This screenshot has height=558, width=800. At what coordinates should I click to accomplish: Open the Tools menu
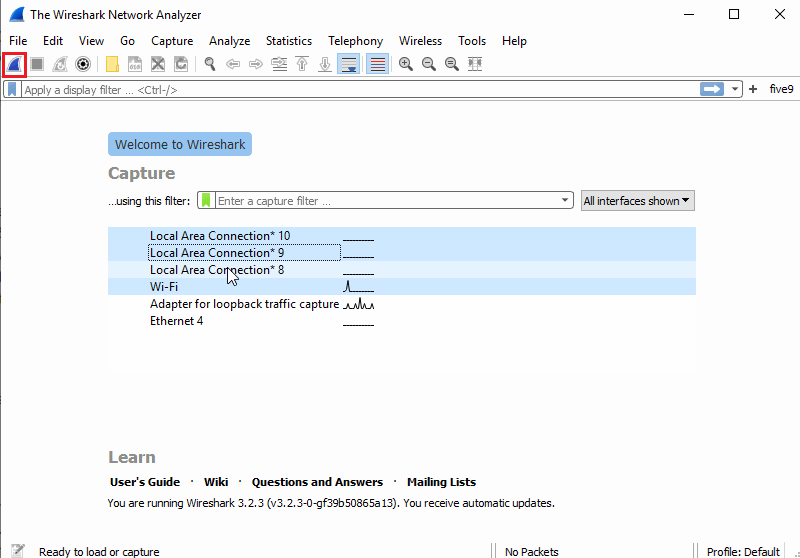[x=472, y=41]
